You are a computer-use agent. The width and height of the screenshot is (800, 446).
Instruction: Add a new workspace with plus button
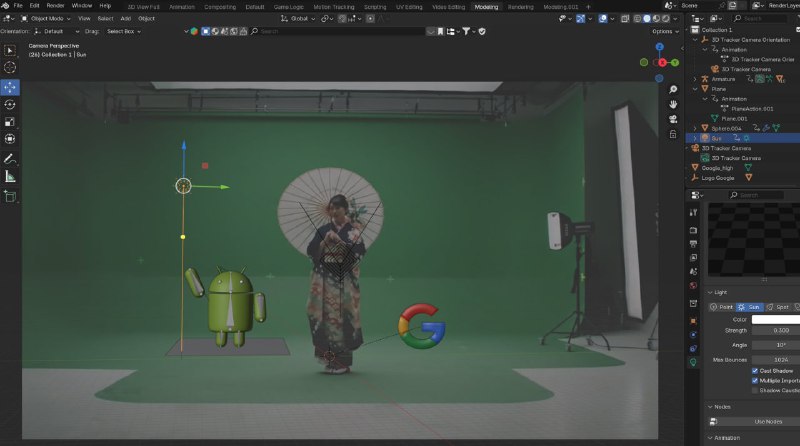pyautogui.click(x=588, y=7)
